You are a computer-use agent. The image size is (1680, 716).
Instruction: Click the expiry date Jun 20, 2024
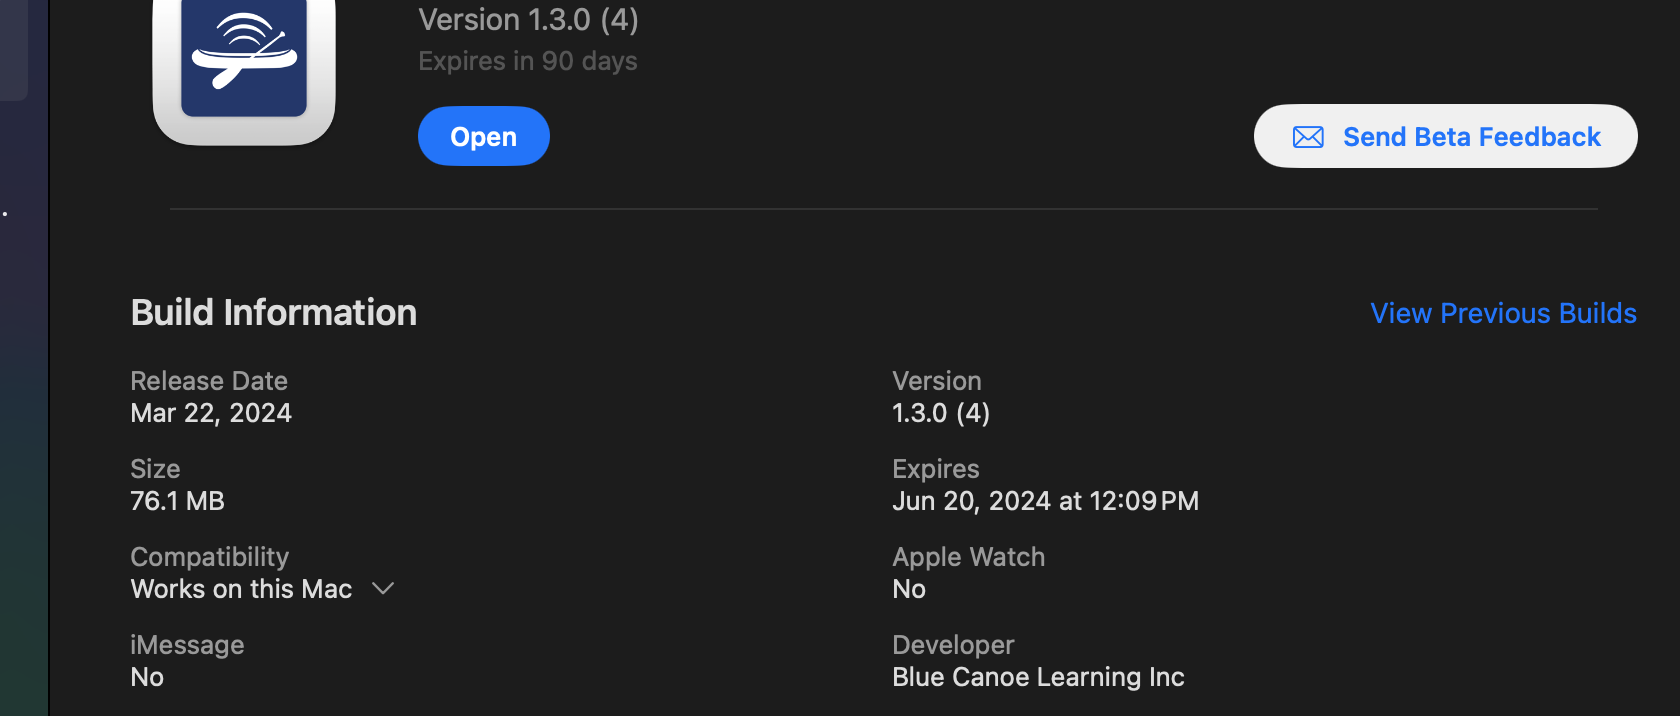pyautogui.click(x=1045, y=501)
